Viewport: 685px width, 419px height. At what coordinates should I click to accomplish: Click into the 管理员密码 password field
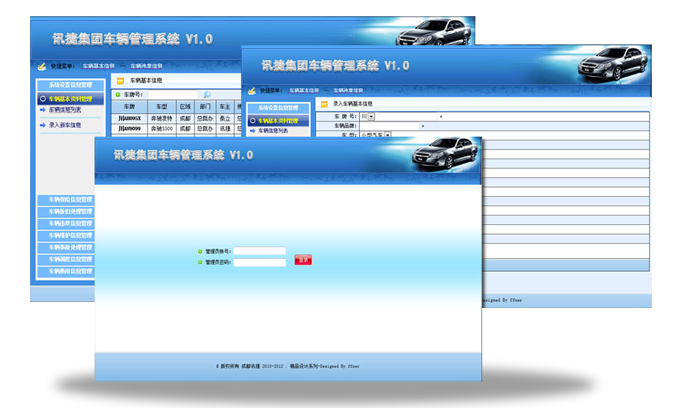(x=259, y=262)
